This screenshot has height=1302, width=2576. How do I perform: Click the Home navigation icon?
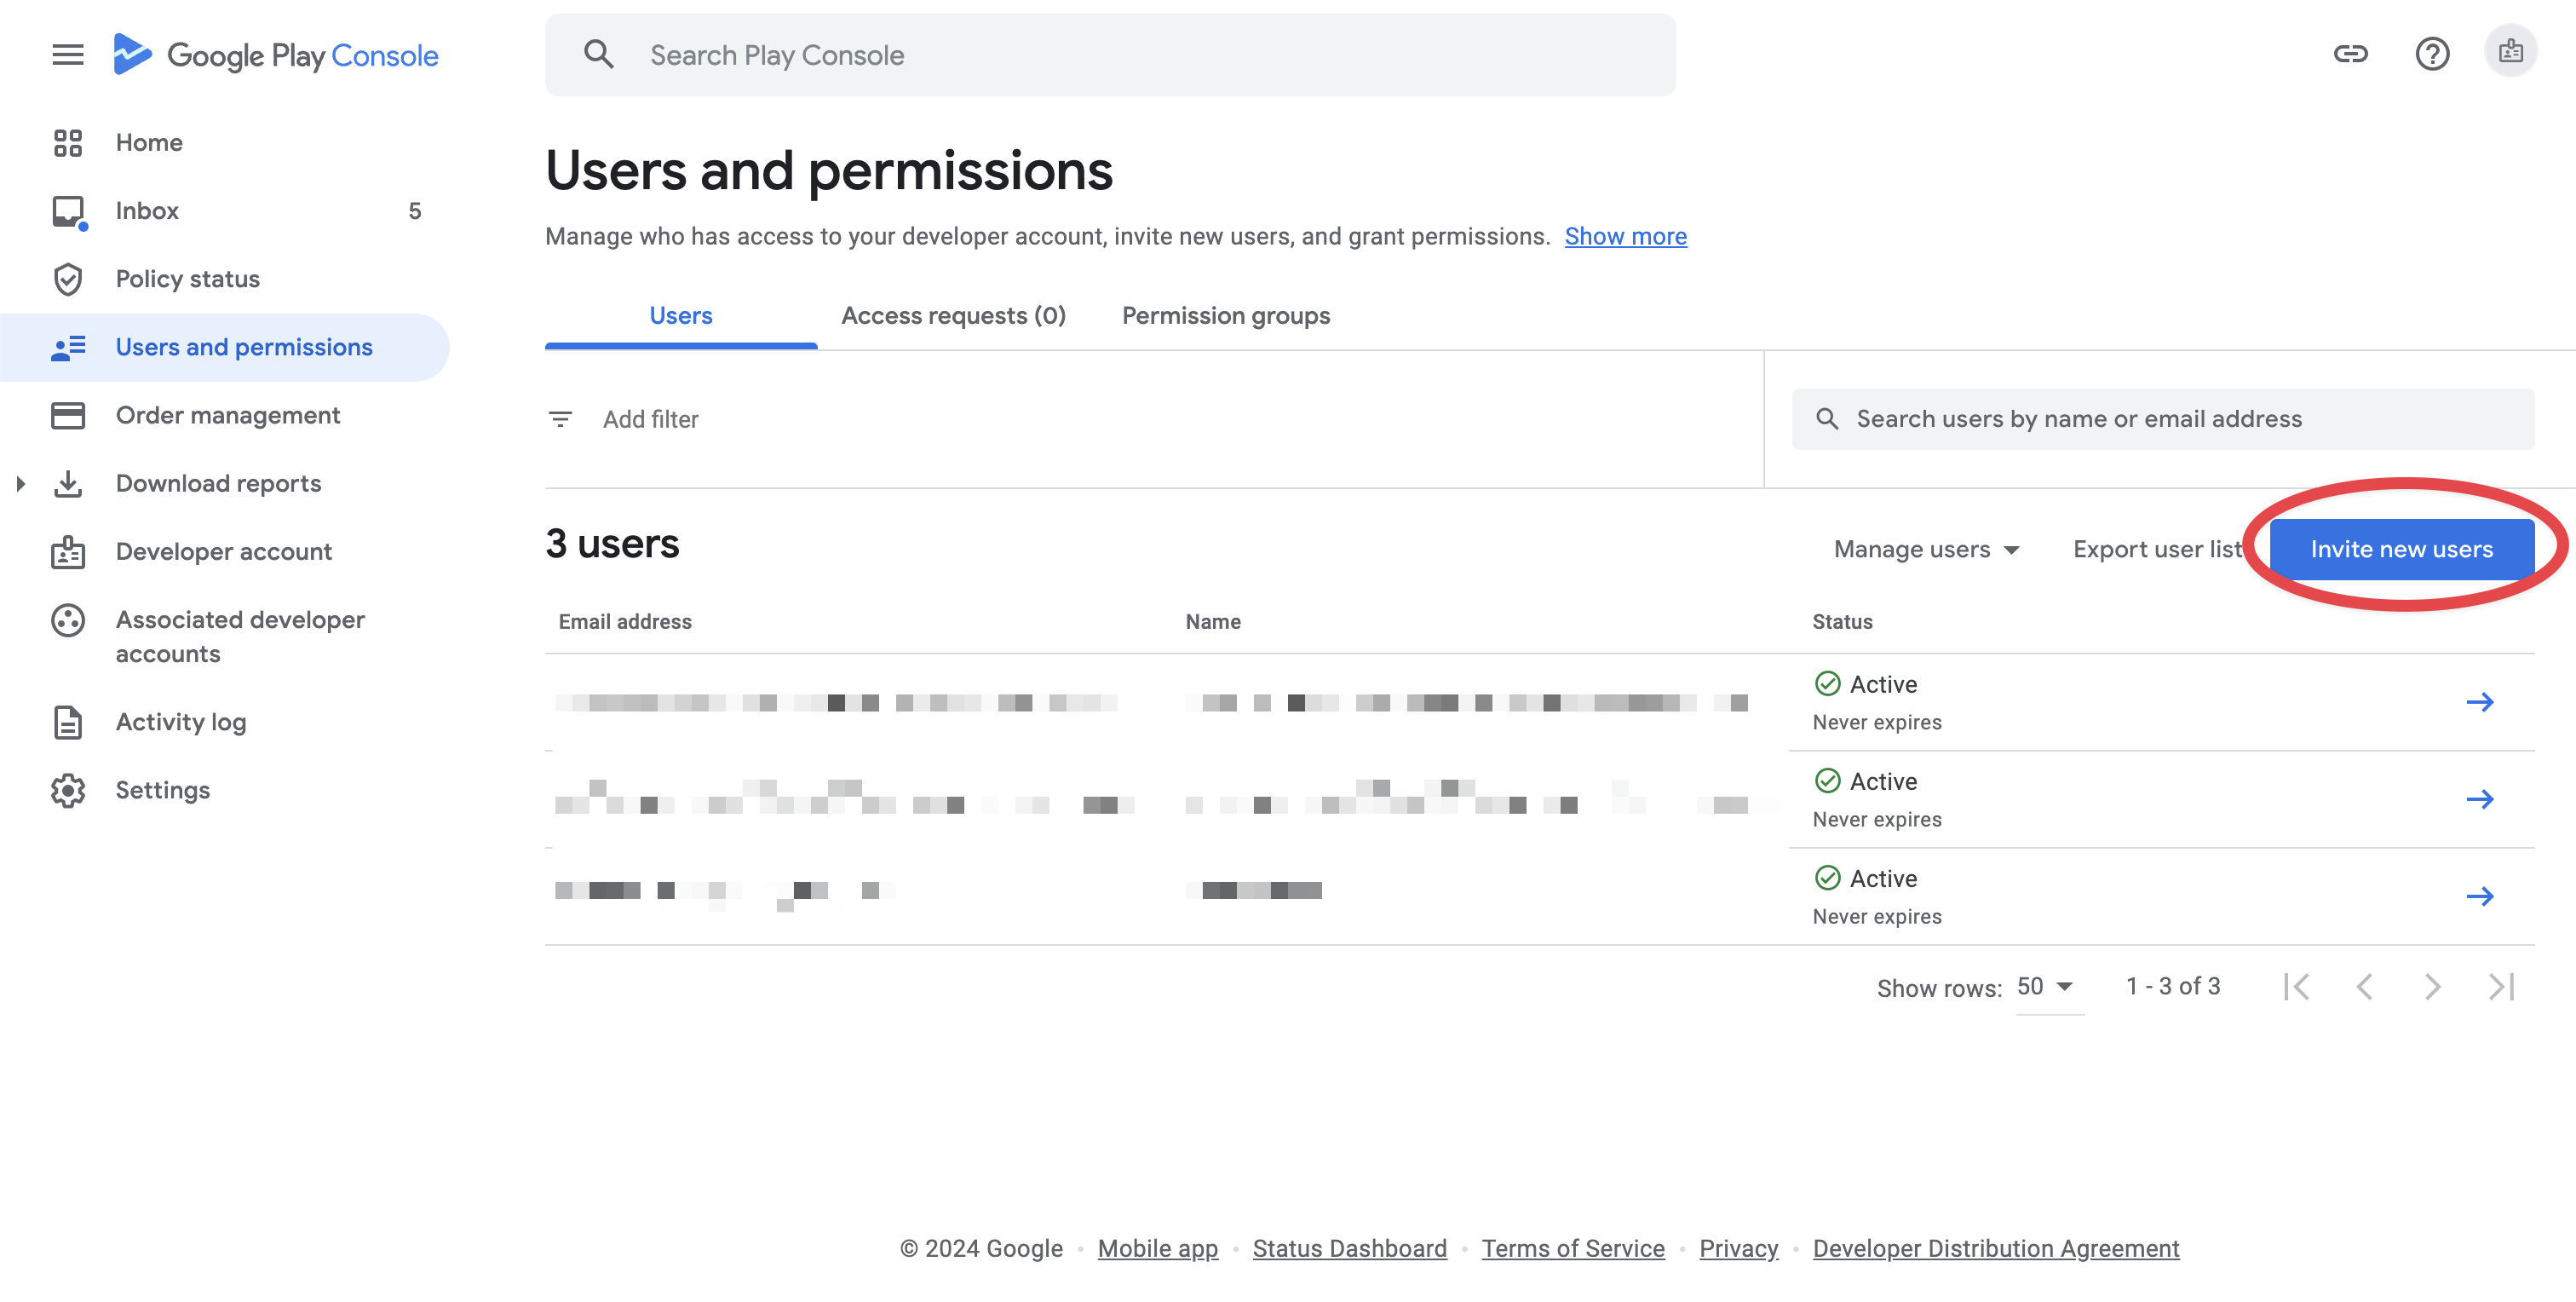tap(68, 141)
